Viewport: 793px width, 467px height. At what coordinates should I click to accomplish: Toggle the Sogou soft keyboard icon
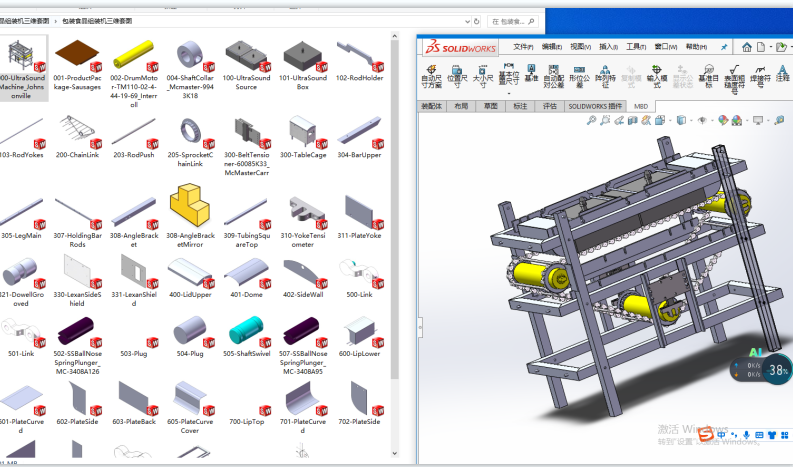tap(759, 435)
